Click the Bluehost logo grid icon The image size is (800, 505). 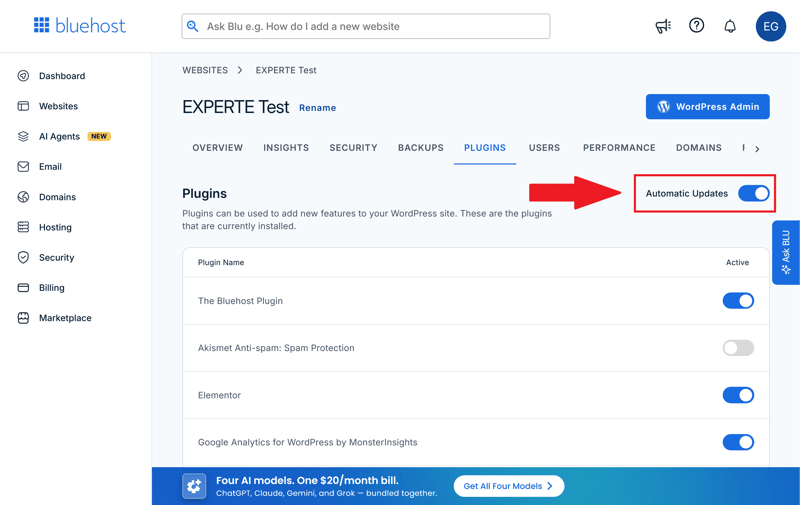pyautogui.click(x=41, y=25)
